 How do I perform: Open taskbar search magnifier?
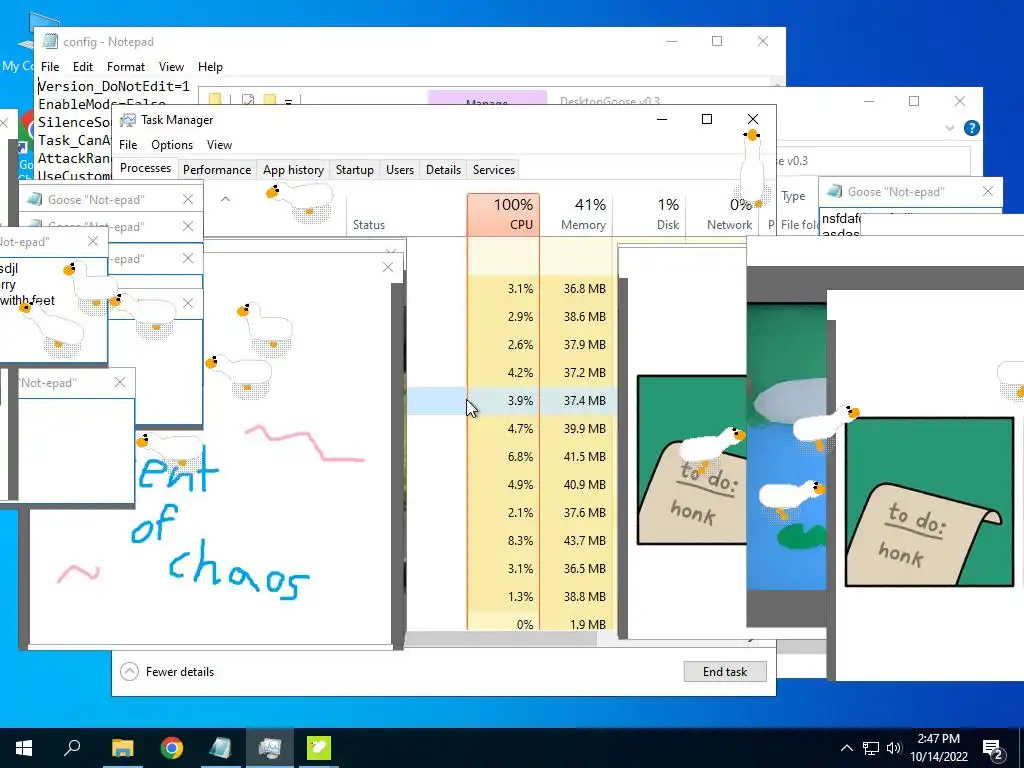[72, 748]
